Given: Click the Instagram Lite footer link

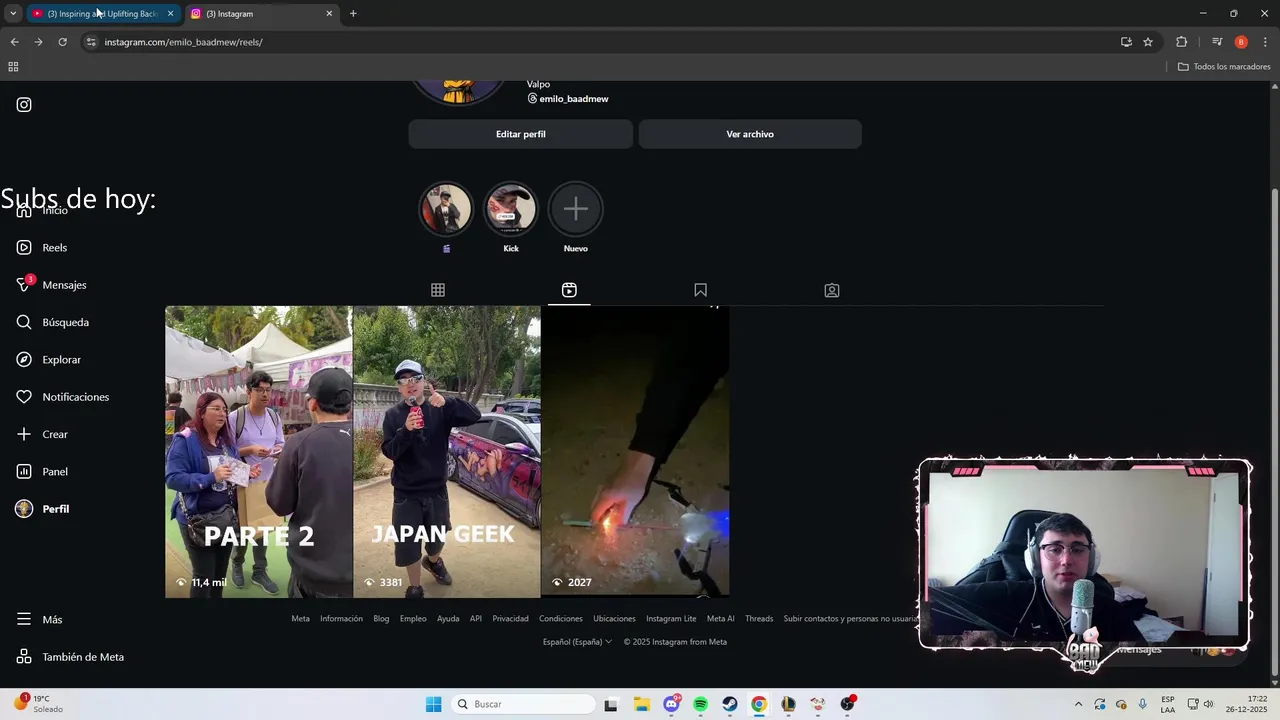Looking at the screenshot, I should [x=671, y=619].
